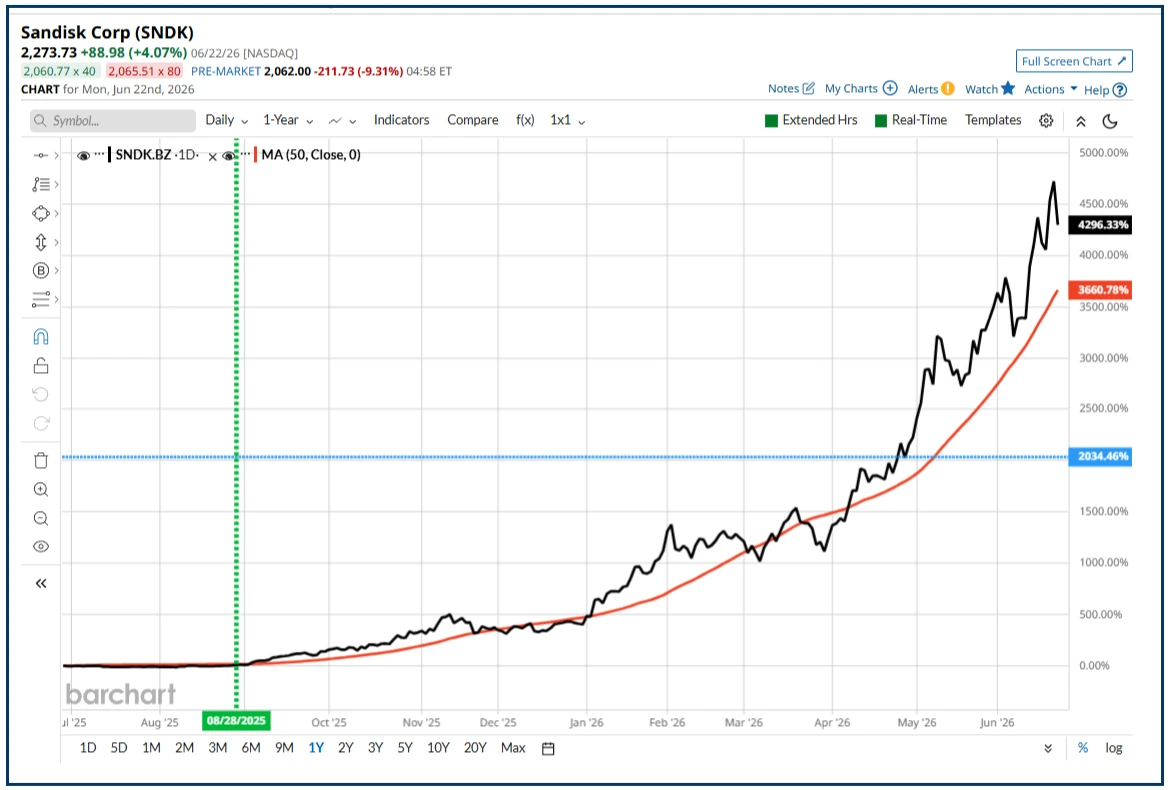This screenshot has height=790, width=1168.
Task: Open Notes editor
Action: tap(791, 88)
